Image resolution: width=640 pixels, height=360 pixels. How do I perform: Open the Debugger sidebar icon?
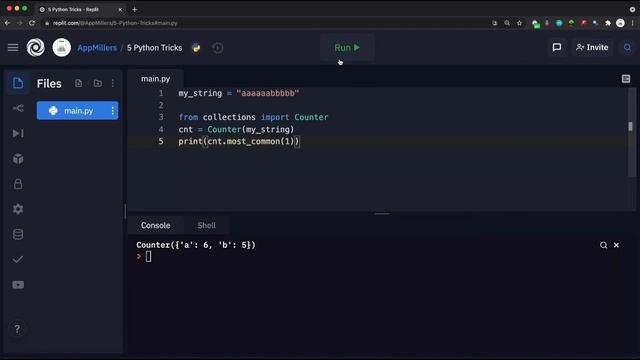click(18, 133)
